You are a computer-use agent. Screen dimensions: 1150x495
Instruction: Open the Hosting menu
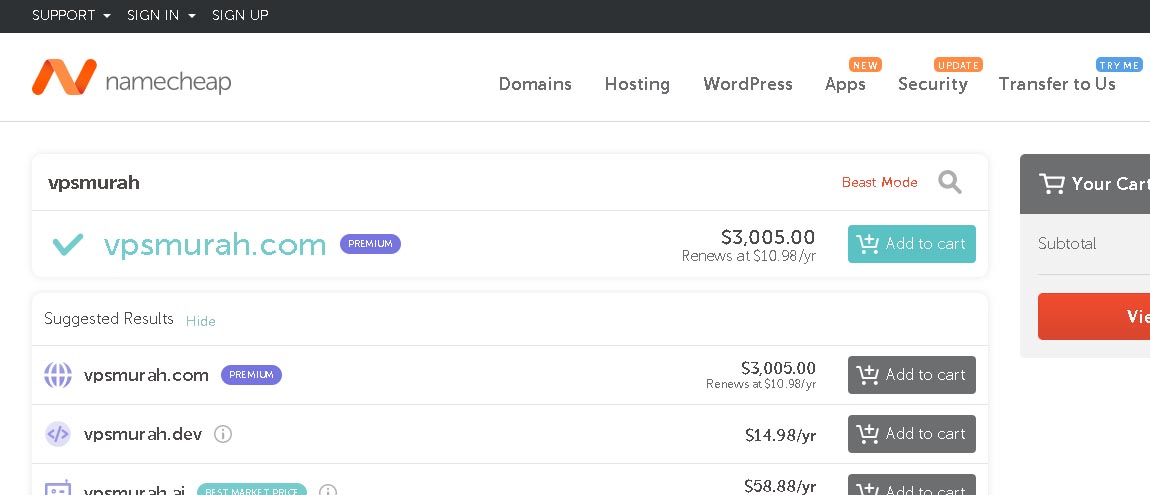point(637,84)
